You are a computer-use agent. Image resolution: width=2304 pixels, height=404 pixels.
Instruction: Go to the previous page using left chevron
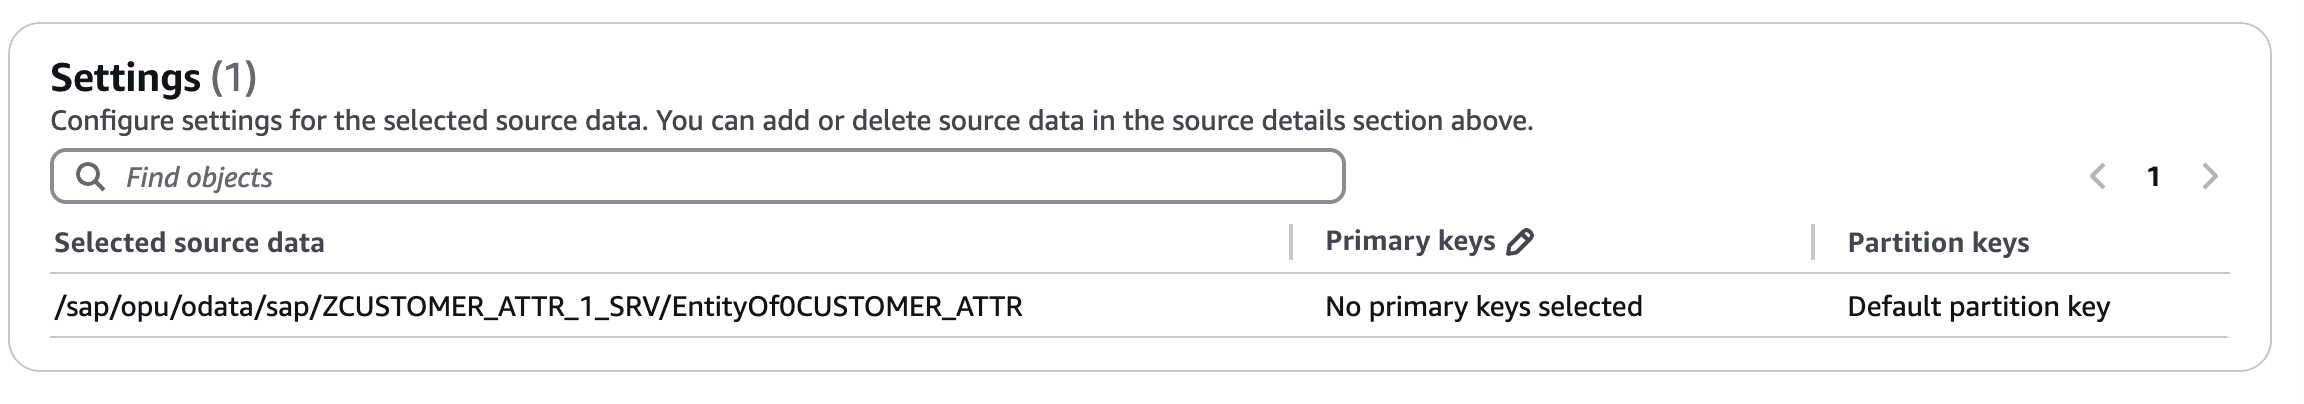(x=2097, y=177)
